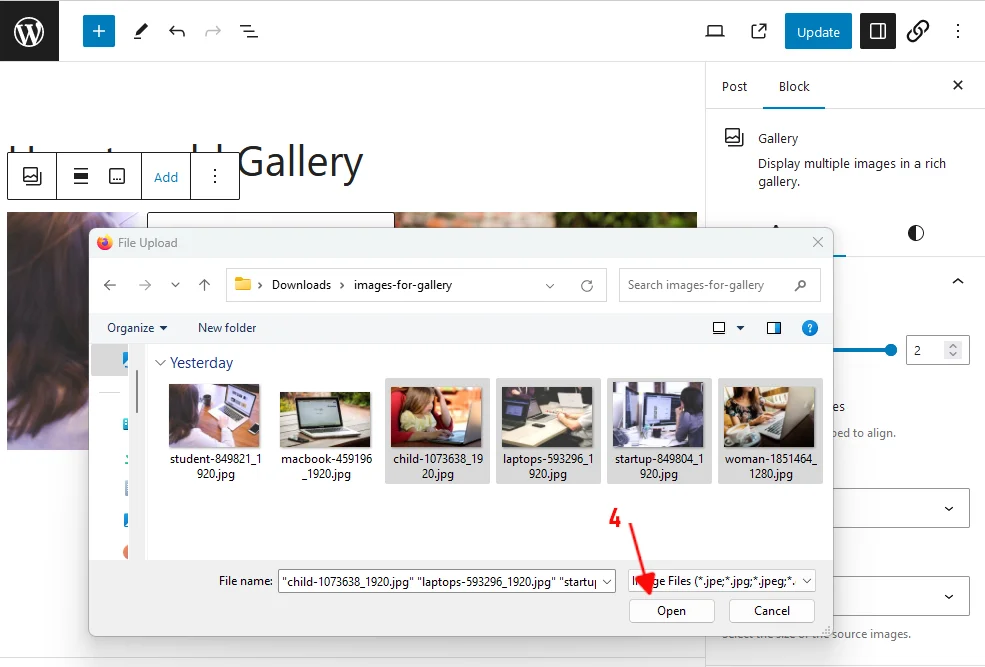Click the view post external link icon
The image size is (985, 667).
[759, 31]
